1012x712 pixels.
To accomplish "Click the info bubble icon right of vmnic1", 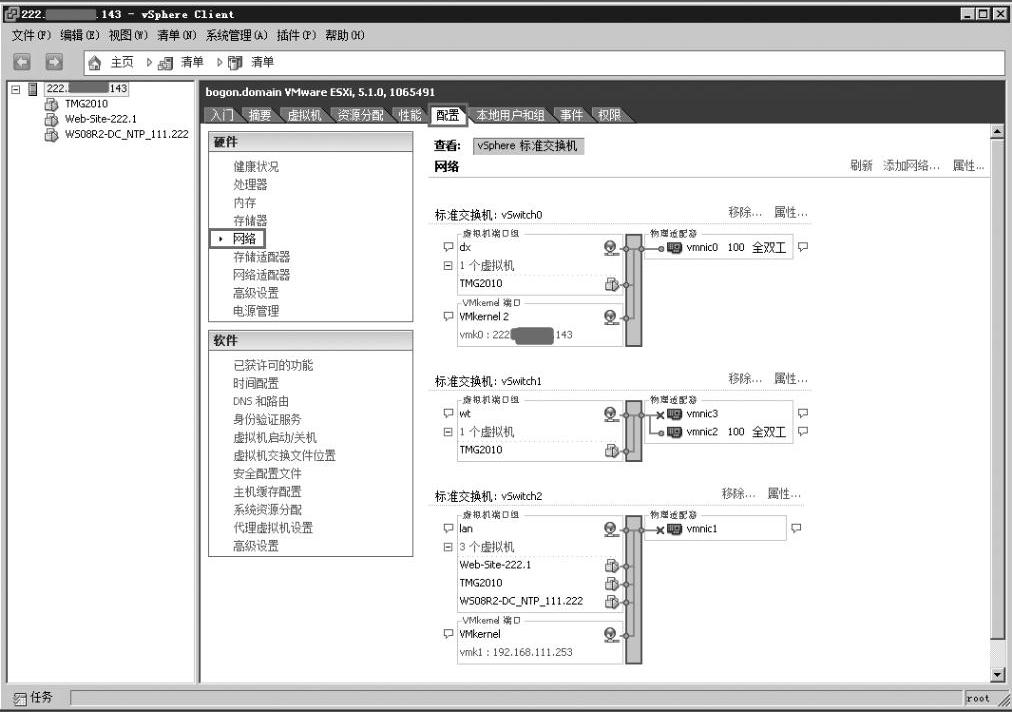I will [796, 529].
